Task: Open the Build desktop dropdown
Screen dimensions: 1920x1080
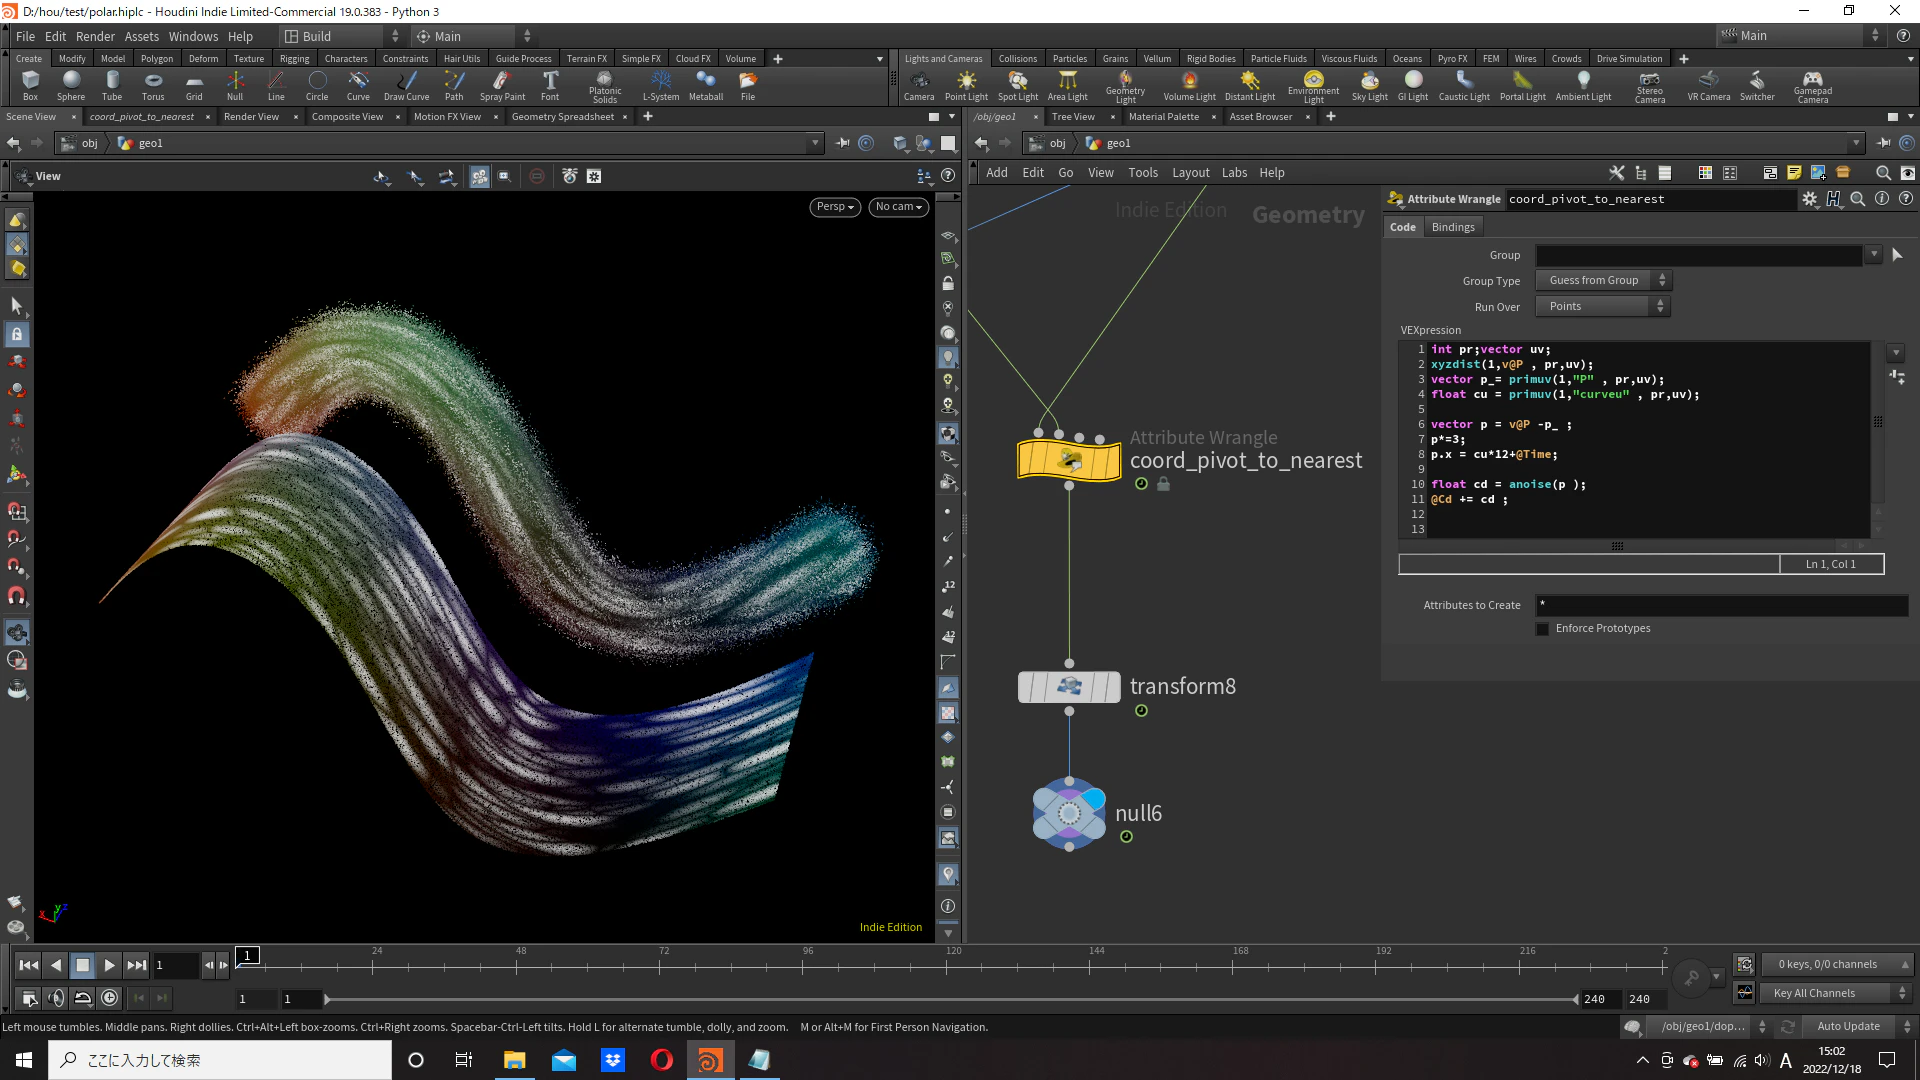Action: pyautogui.click(x=341, y=36)
